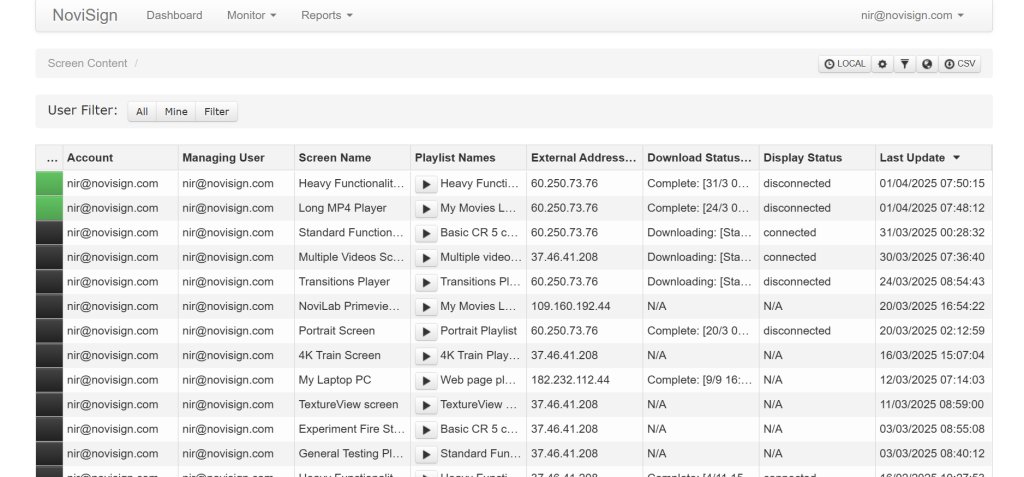Click IP address 109.160.192.44

click(x=571, y=306)
